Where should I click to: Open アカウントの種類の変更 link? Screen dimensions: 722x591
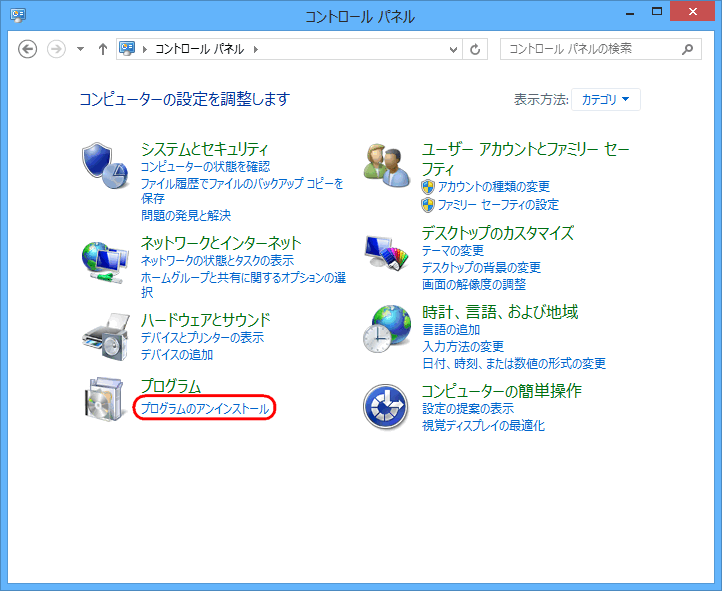pos(493,187)
